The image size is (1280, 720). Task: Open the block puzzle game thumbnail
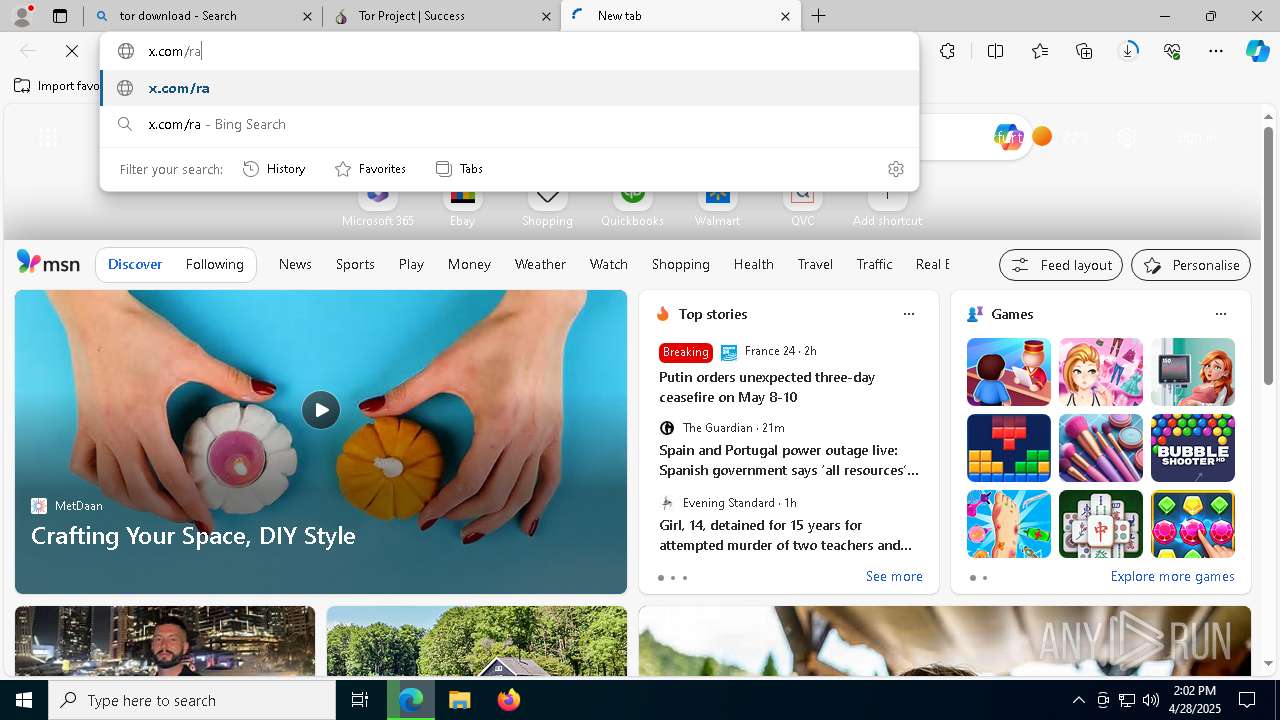coord(1009,448)
